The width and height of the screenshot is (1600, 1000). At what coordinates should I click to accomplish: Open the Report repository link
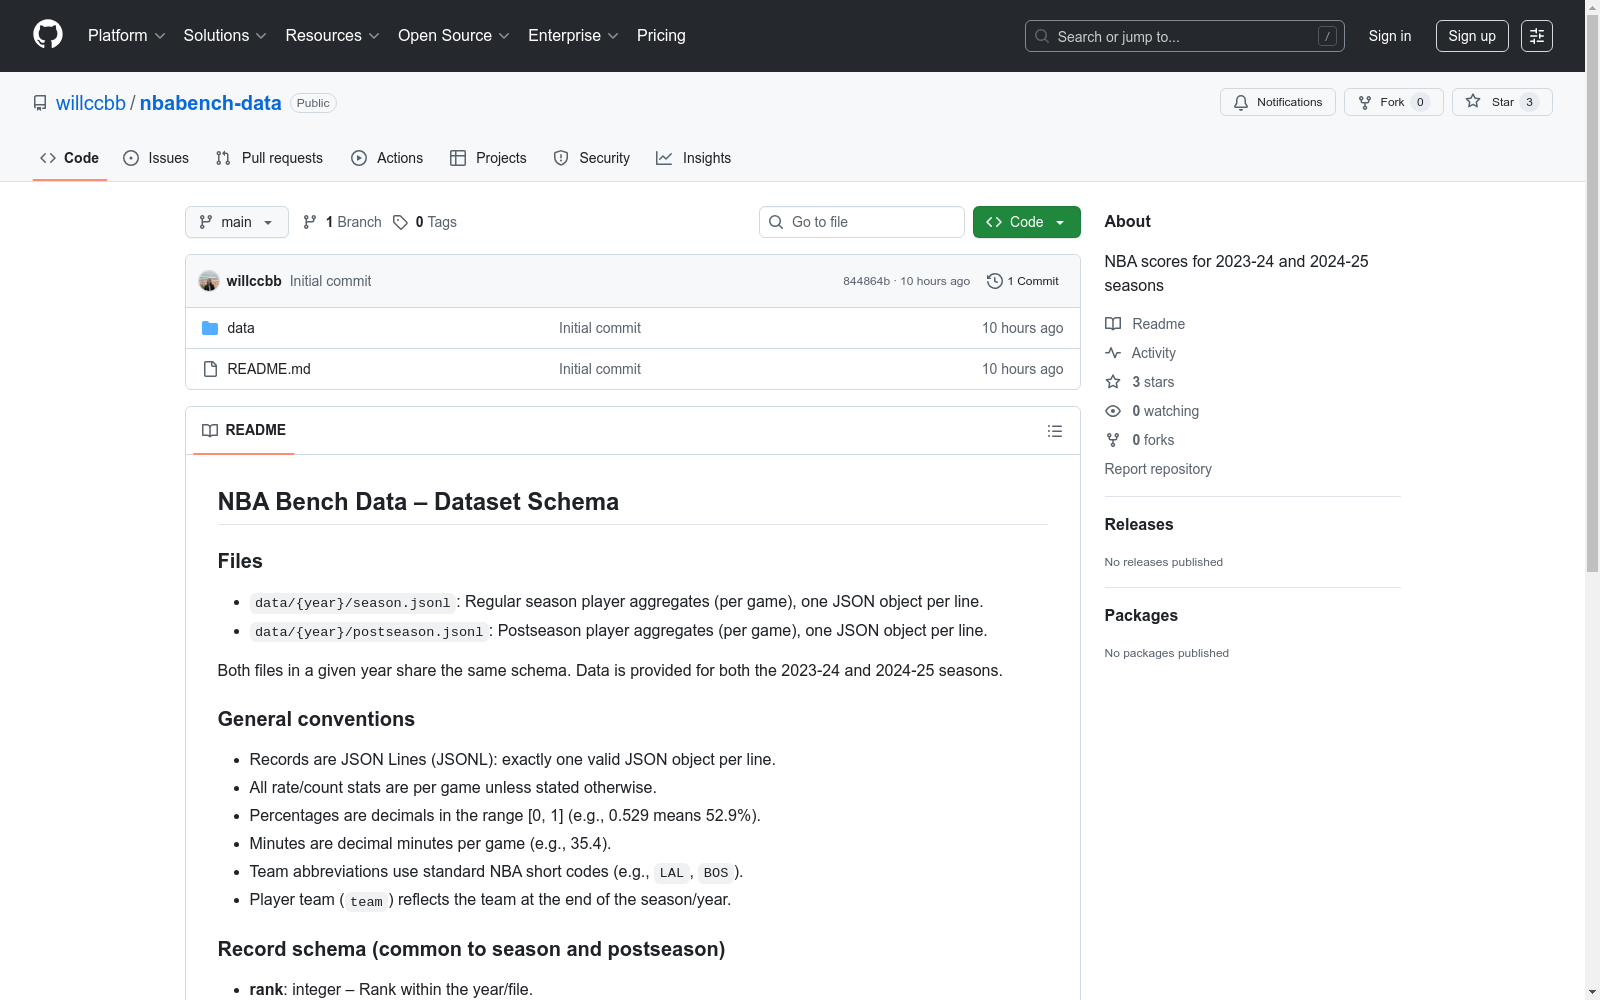(x=1157, y=469)
